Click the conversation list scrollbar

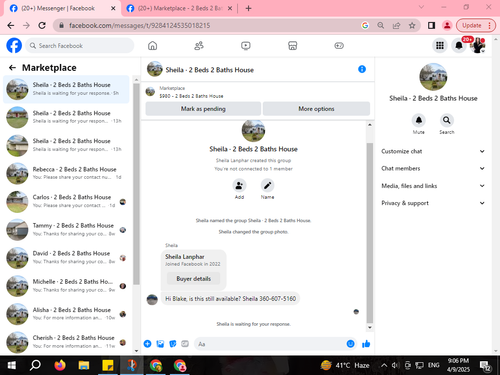pyautogui.click(x=136, y=183)
